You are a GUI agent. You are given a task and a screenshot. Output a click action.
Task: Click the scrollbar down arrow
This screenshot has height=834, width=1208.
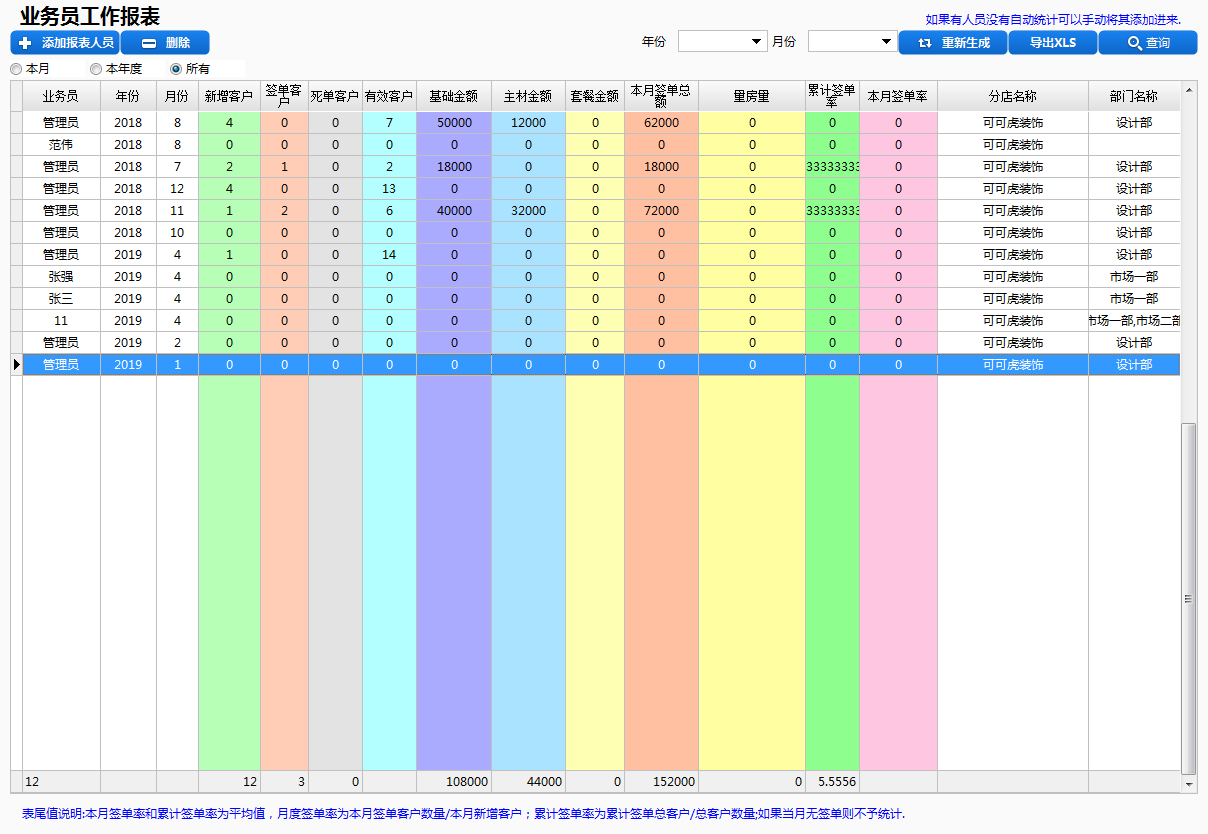click(1189, 785)
